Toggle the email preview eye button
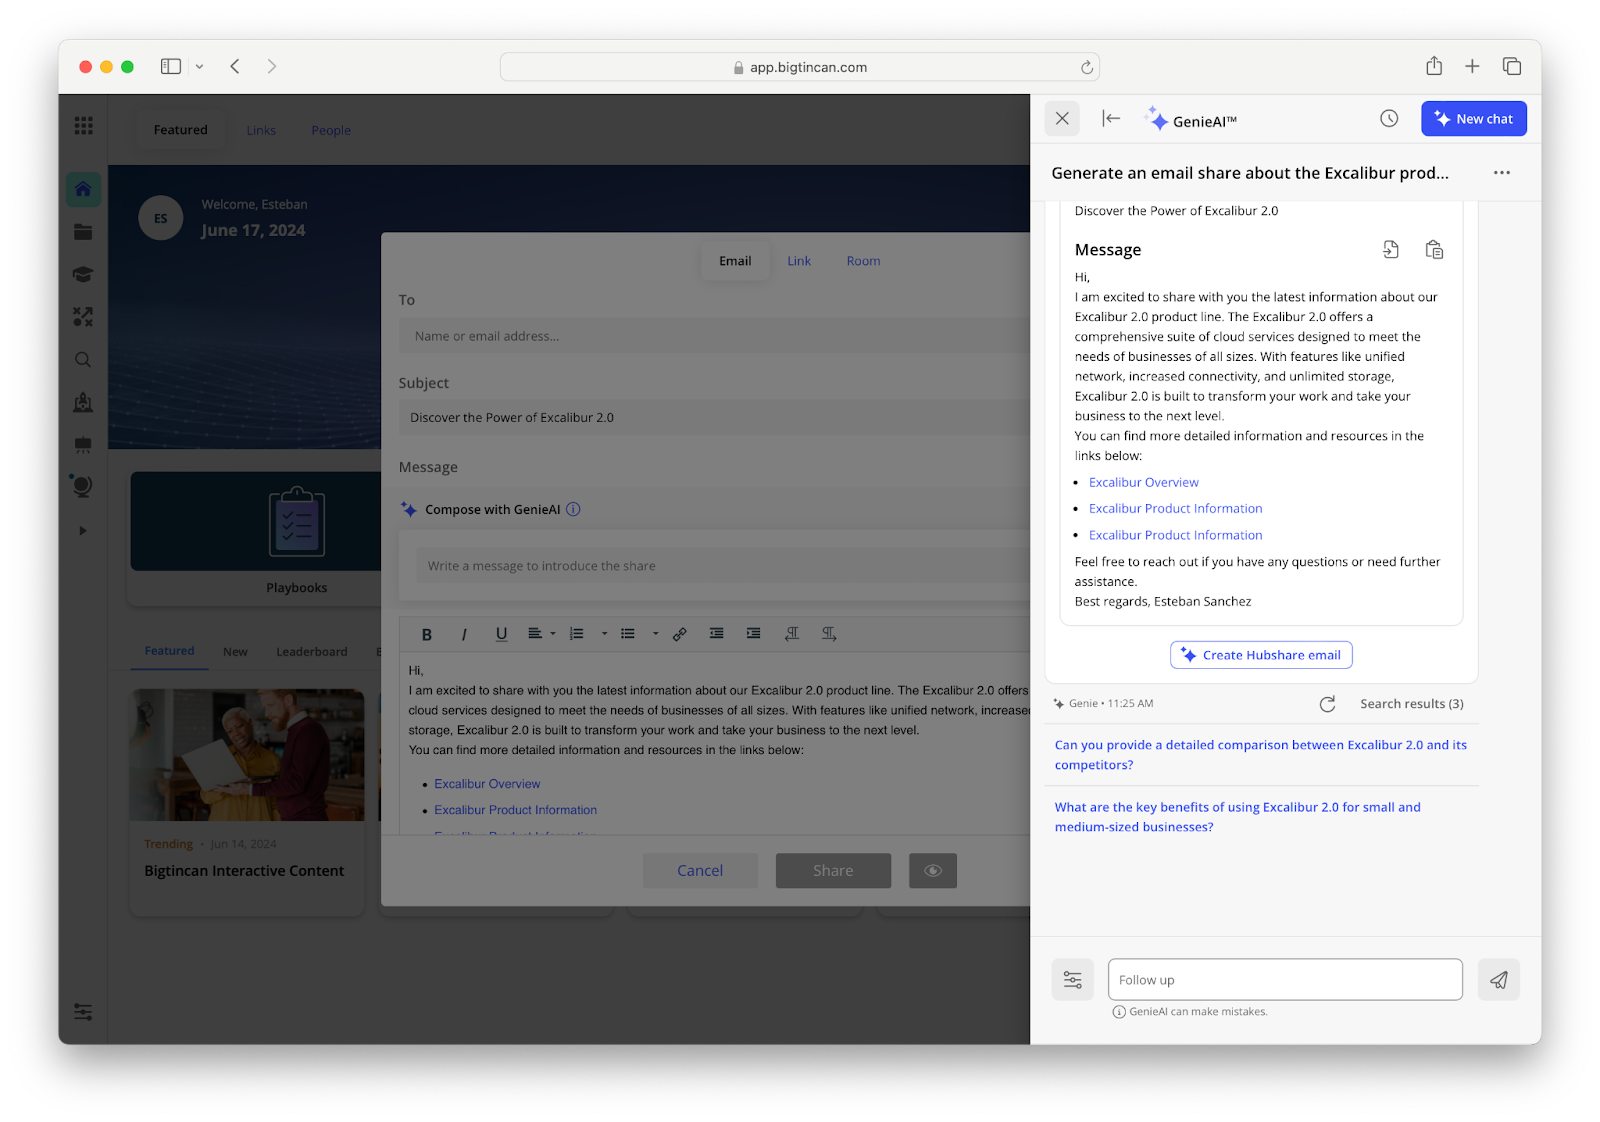 coord(932,871)
